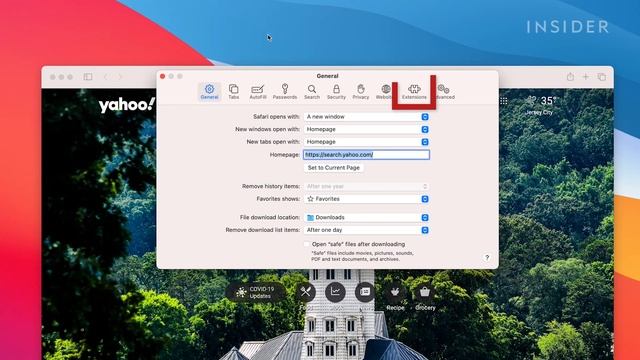Open the 'Remove history items' dropdown
This screenshot has width=640, height=360.
point(367,187)
